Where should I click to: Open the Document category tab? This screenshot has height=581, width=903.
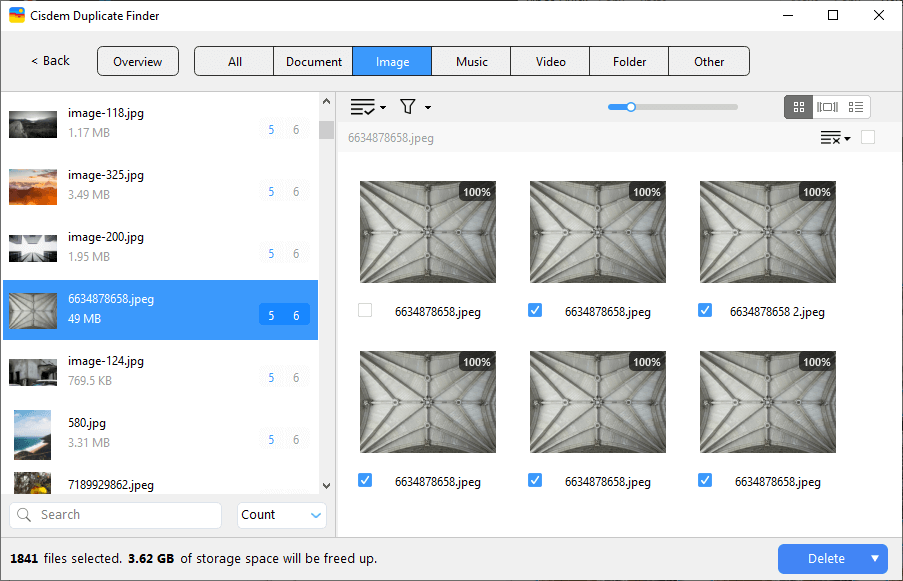[x=312, y=61]
